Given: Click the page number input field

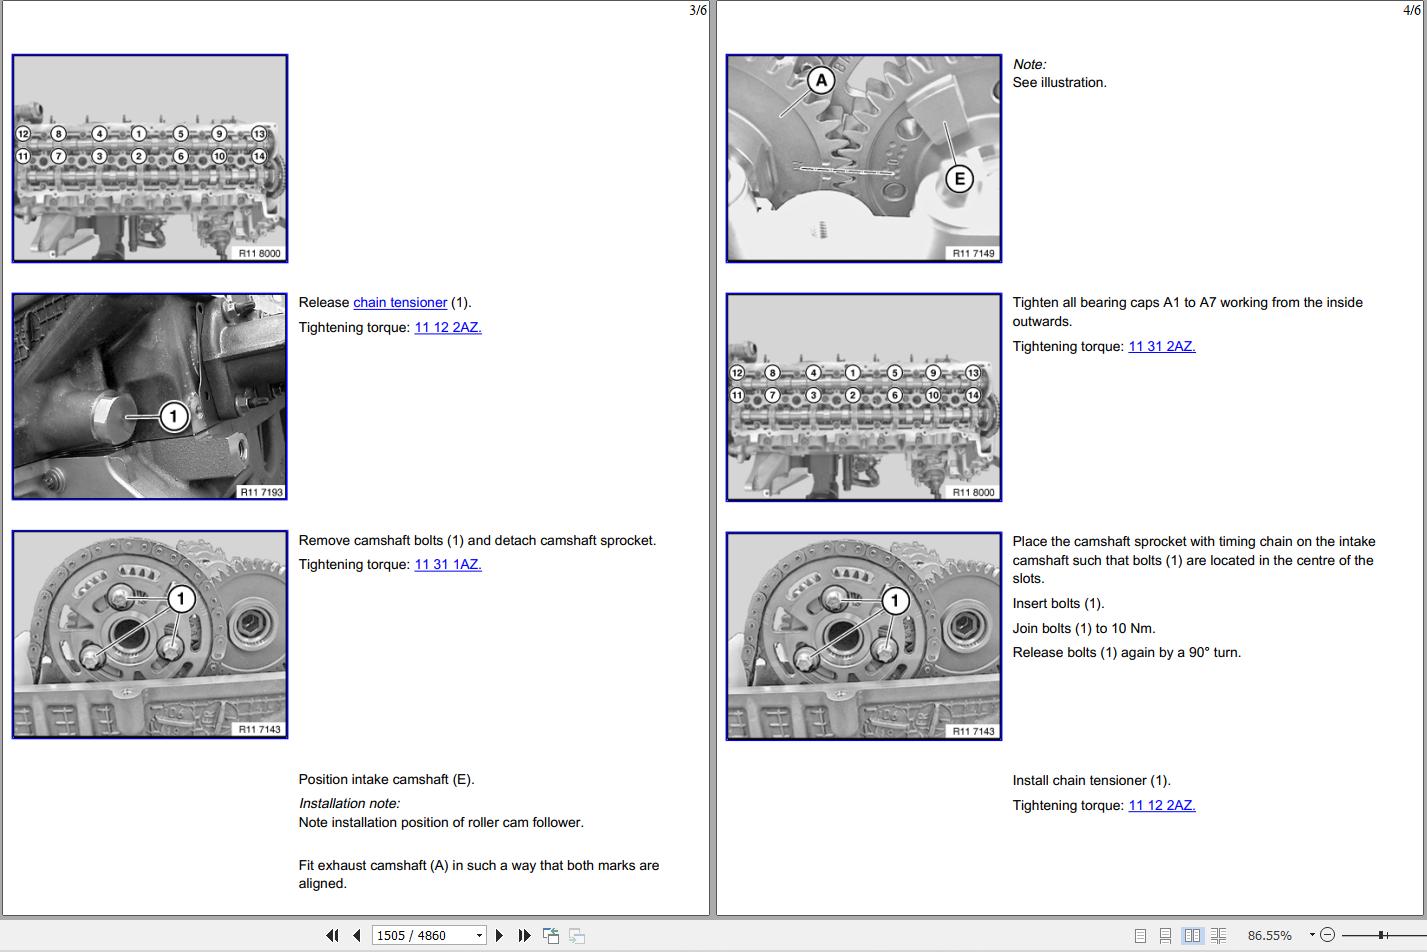Looking at the screenshot, I should [x=422, y=936].
